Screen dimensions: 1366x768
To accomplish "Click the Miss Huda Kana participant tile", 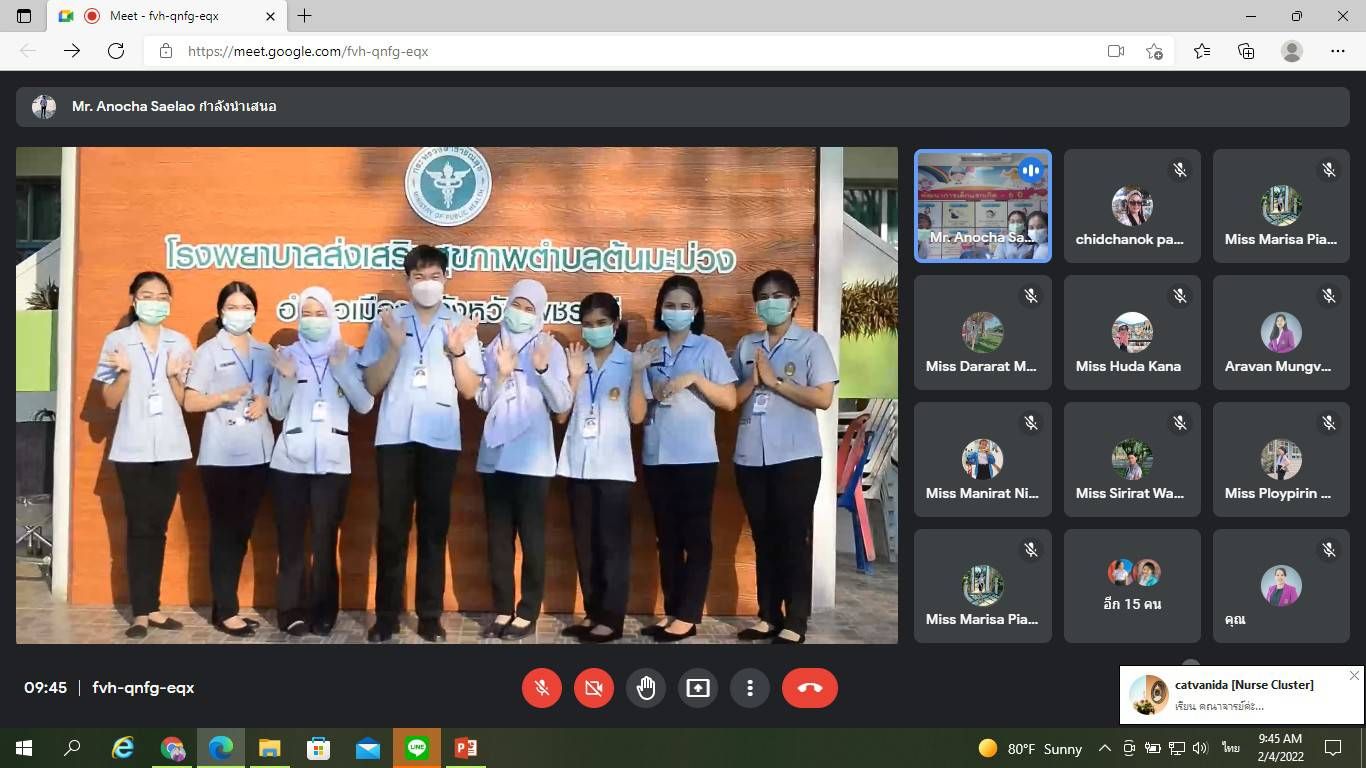I will pyautogui.click(x=1131, y=333).
